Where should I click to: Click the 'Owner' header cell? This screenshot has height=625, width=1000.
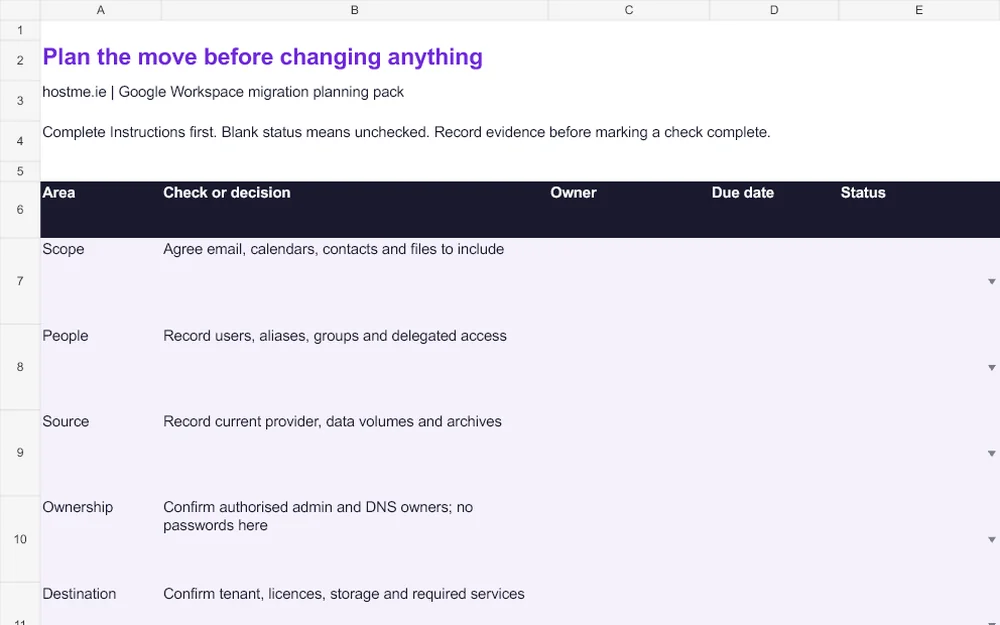pos(629,209)
